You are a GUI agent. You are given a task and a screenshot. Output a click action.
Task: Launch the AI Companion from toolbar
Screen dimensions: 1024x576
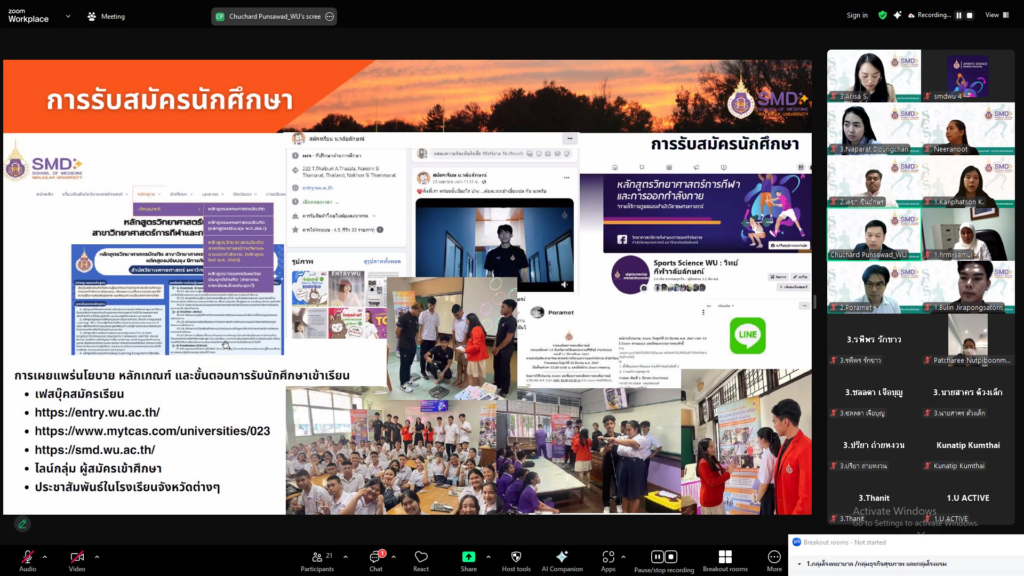click(562, 560)
